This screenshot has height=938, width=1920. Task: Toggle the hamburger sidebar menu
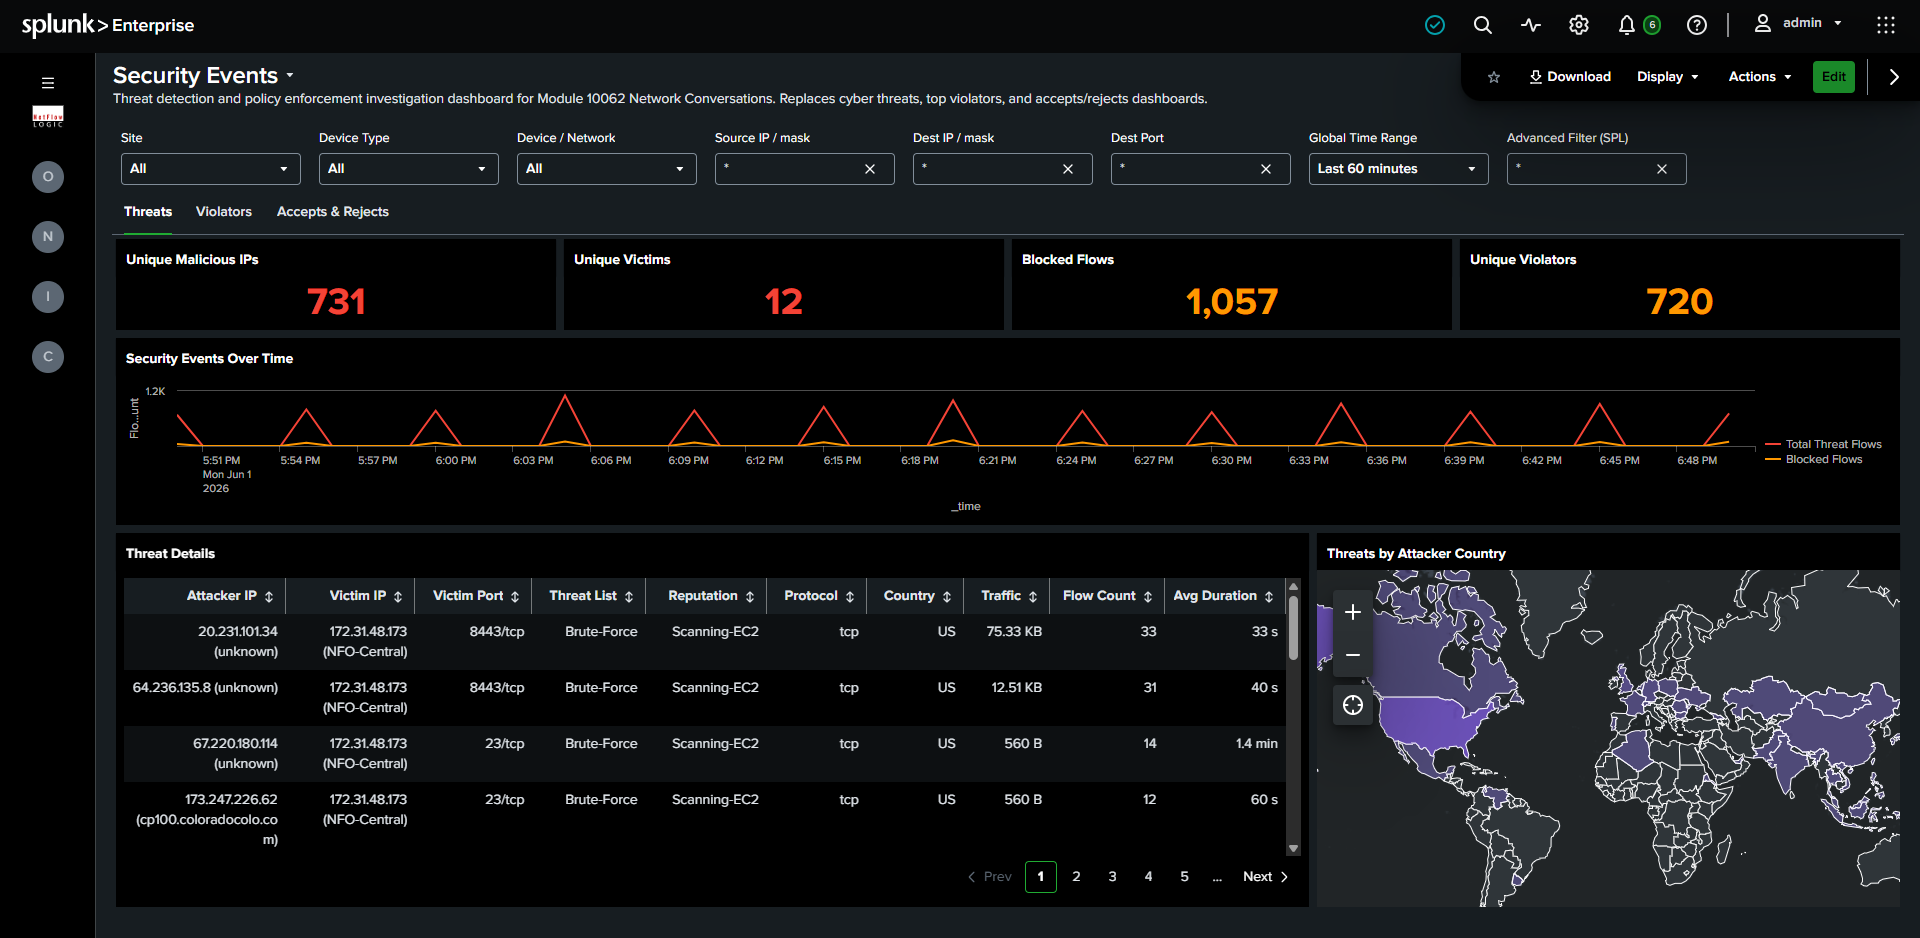tap(48, 83)
